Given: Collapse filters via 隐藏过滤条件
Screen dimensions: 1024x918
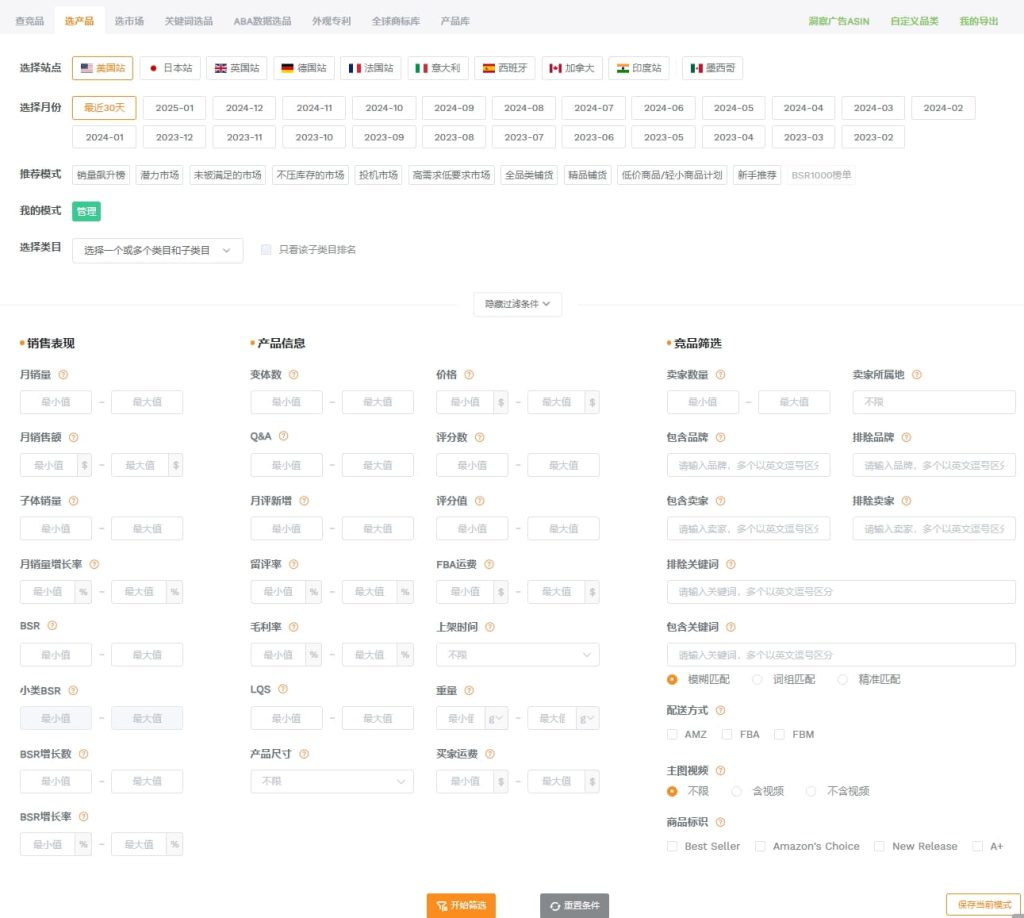Looking at the screenshot, I should (x=517, y=304).
